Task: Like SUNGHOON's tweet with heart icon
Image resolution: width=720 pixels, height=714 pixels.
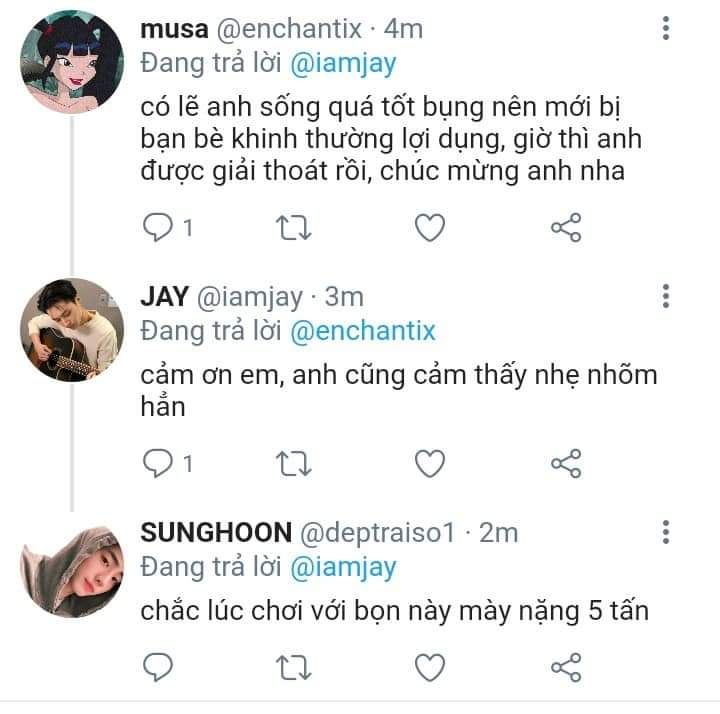Action: [x=430, y=667]
